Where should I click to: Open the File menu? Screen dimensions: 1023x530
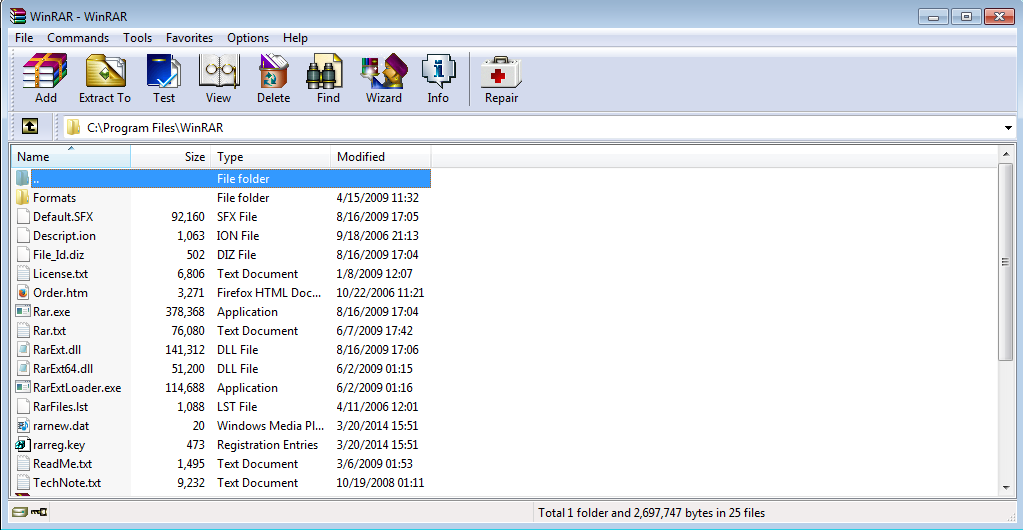(24, 38)
